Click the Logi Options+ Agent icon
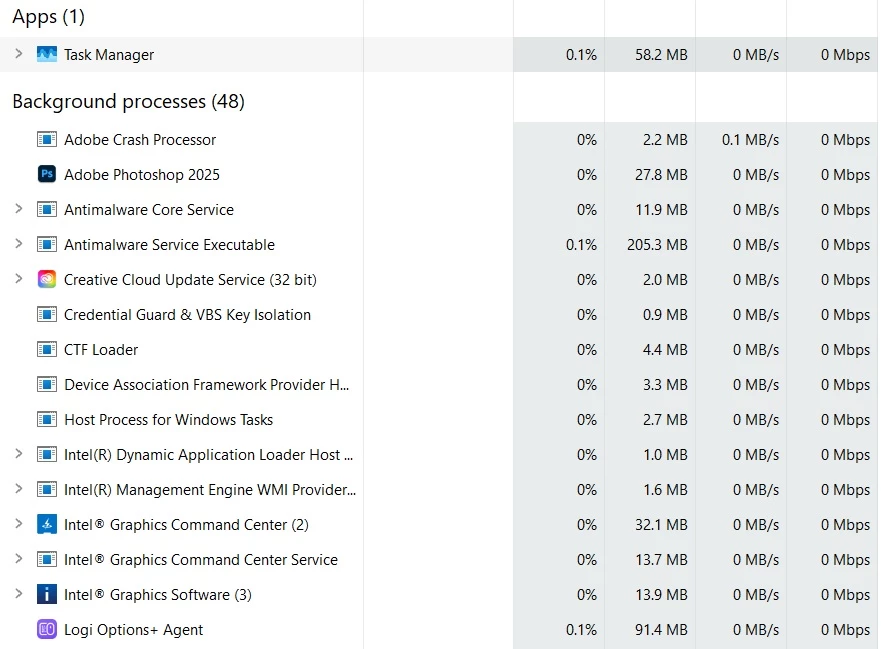 (x=47, y=629)
